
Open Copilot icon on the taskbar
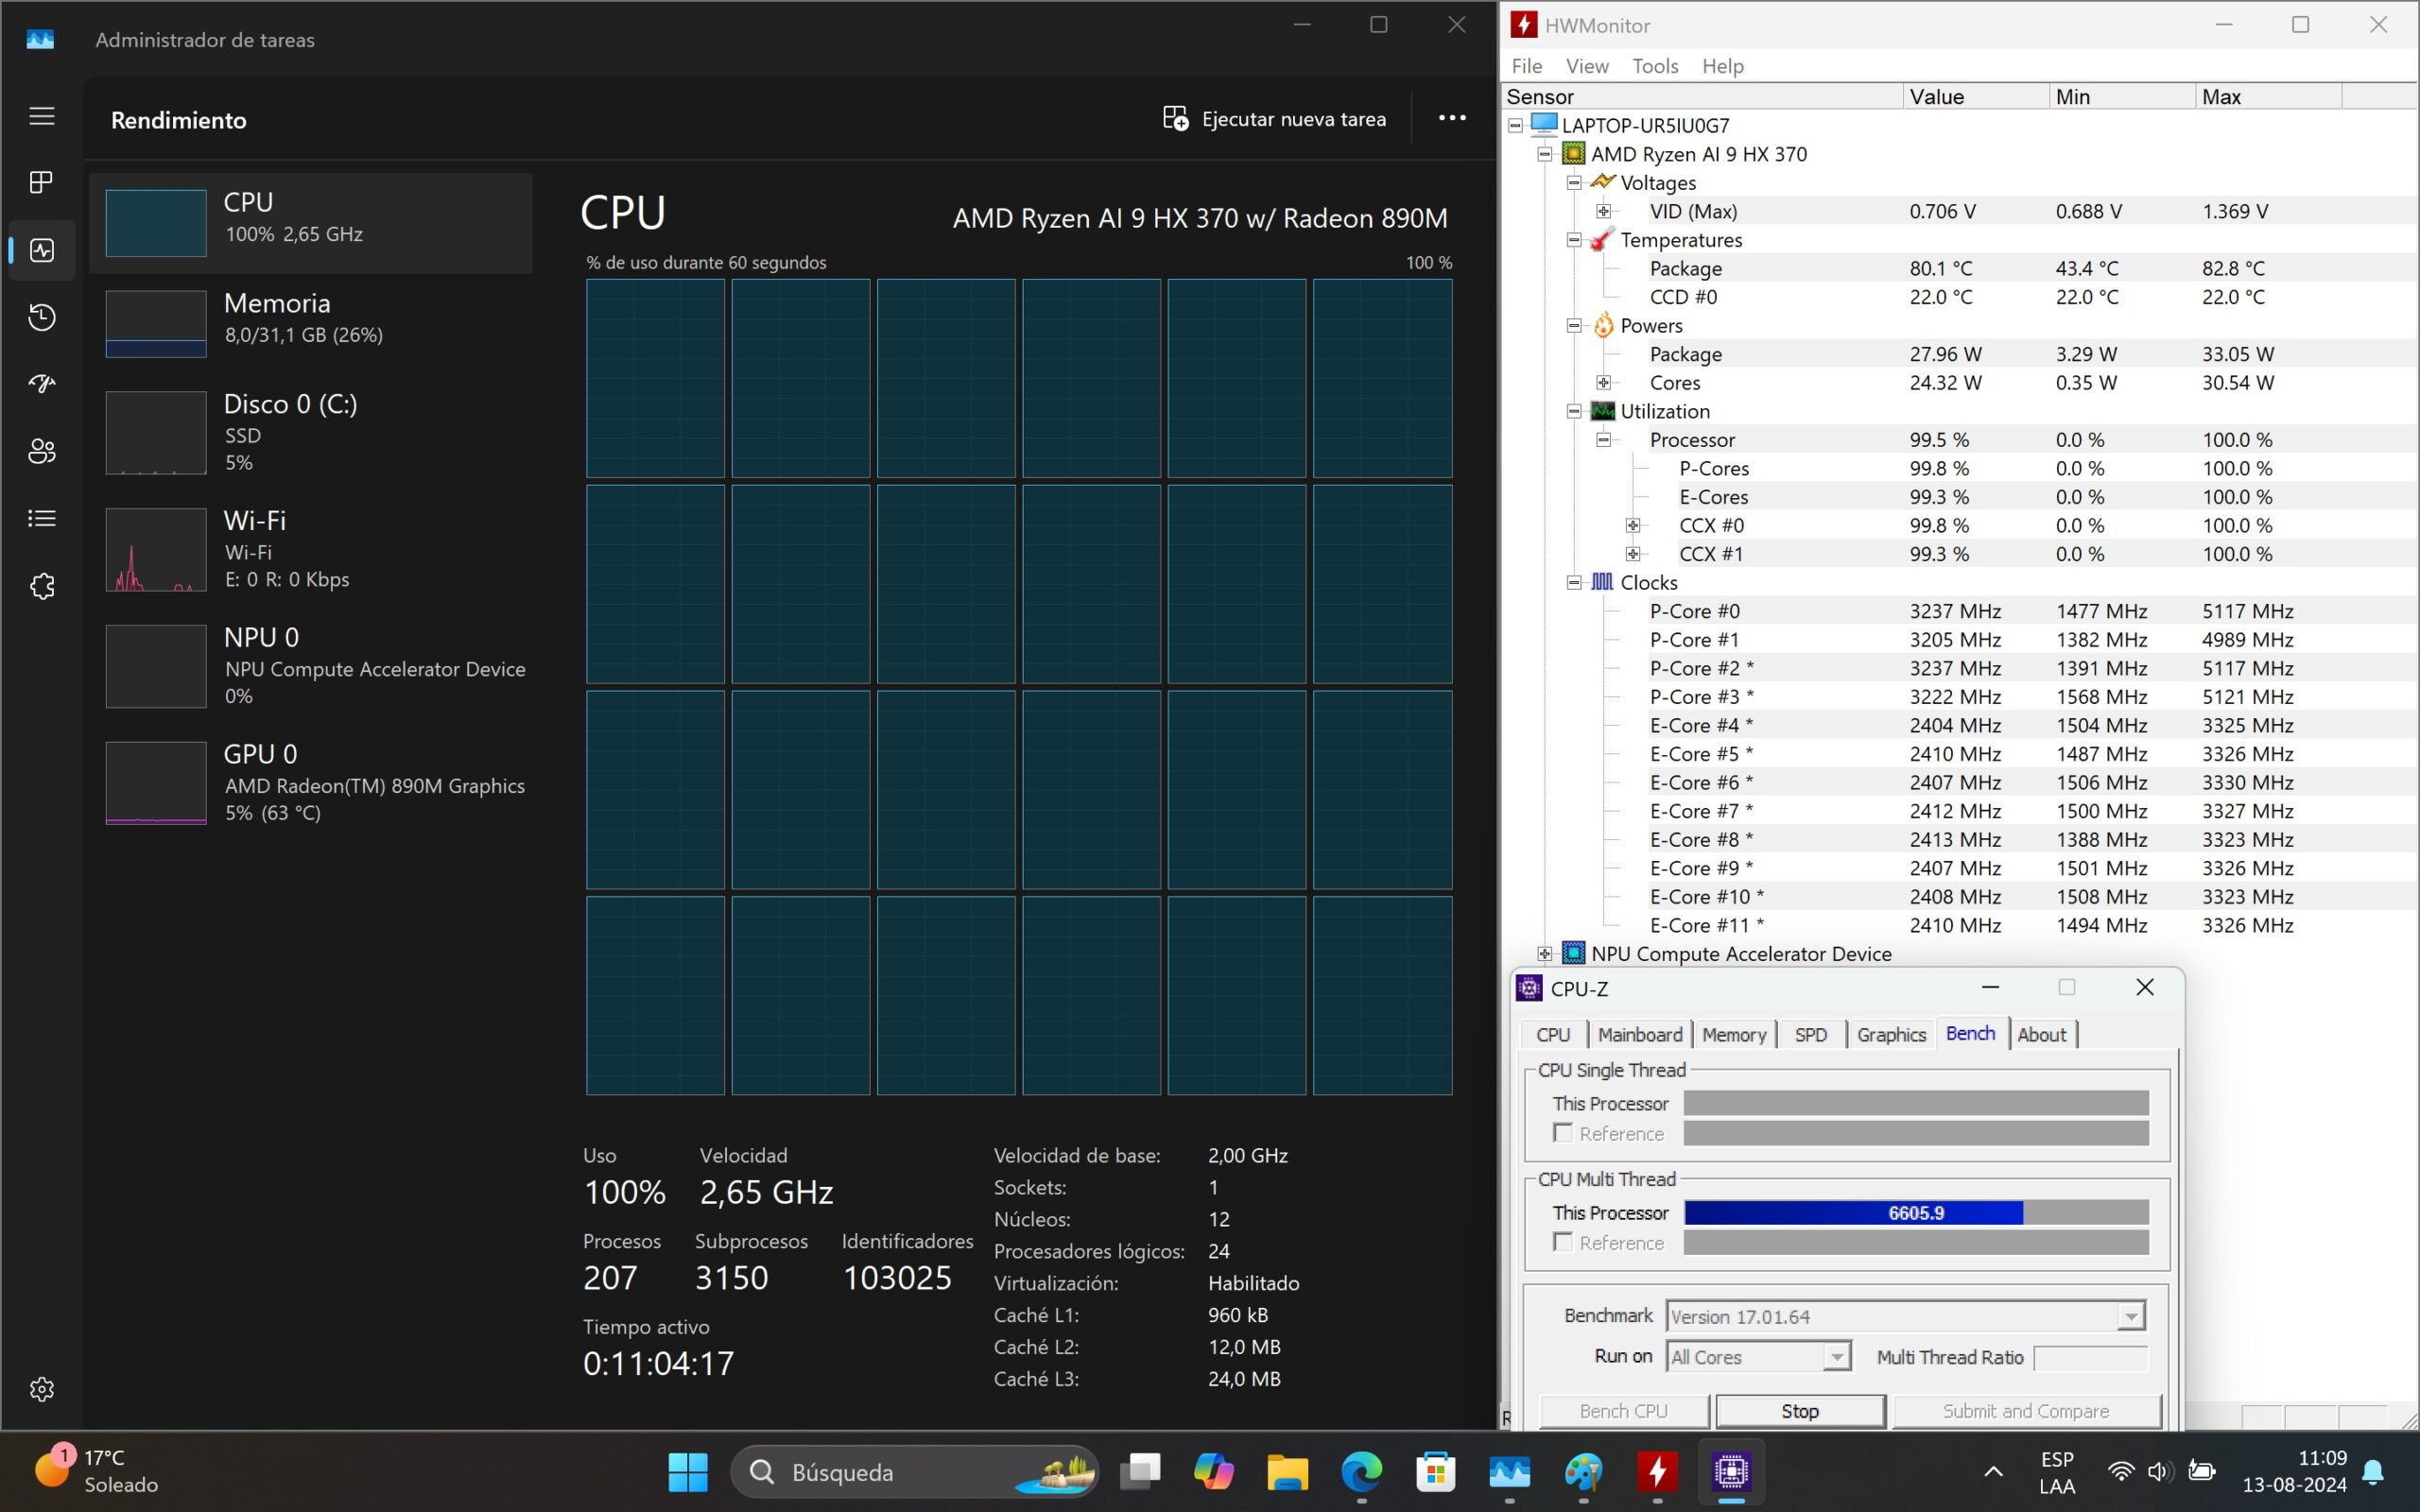click(x=1213, y=1472)
